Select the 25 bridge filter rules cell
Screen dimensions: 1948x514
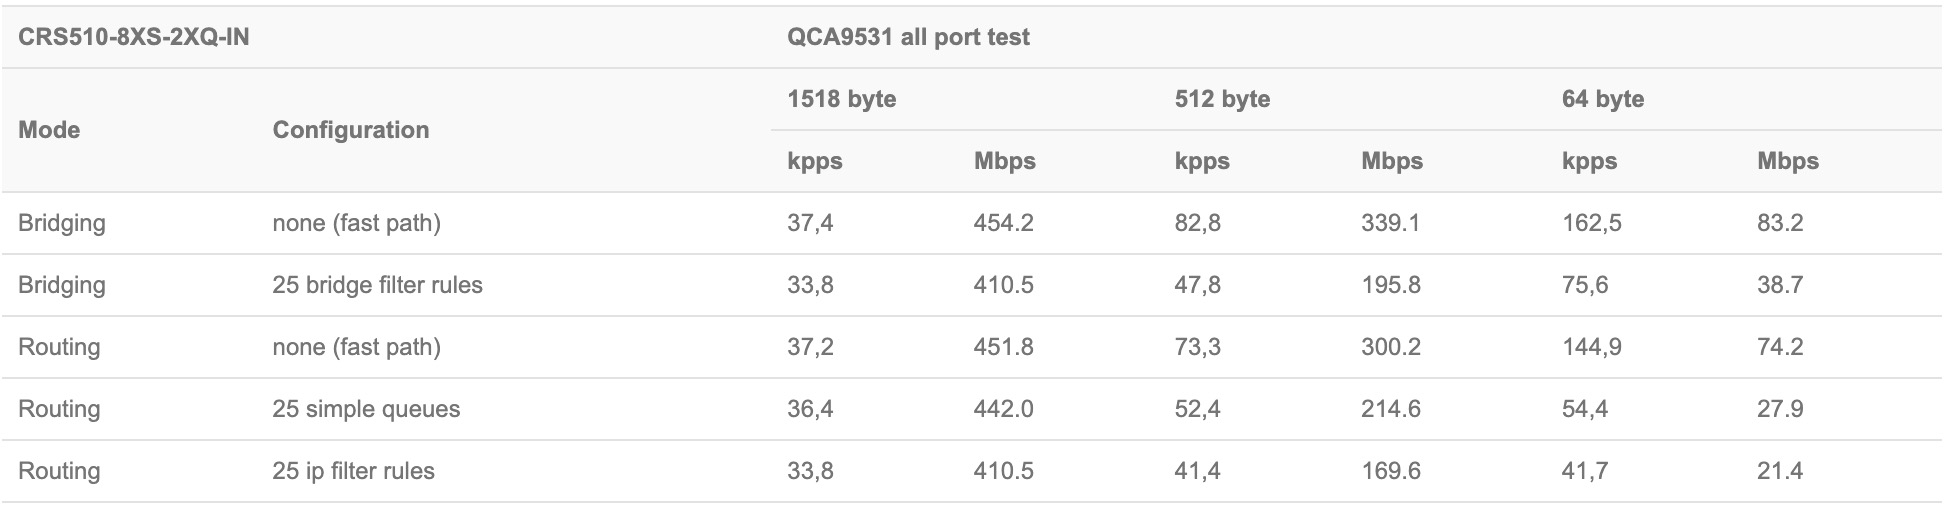(x=377, y=285)
